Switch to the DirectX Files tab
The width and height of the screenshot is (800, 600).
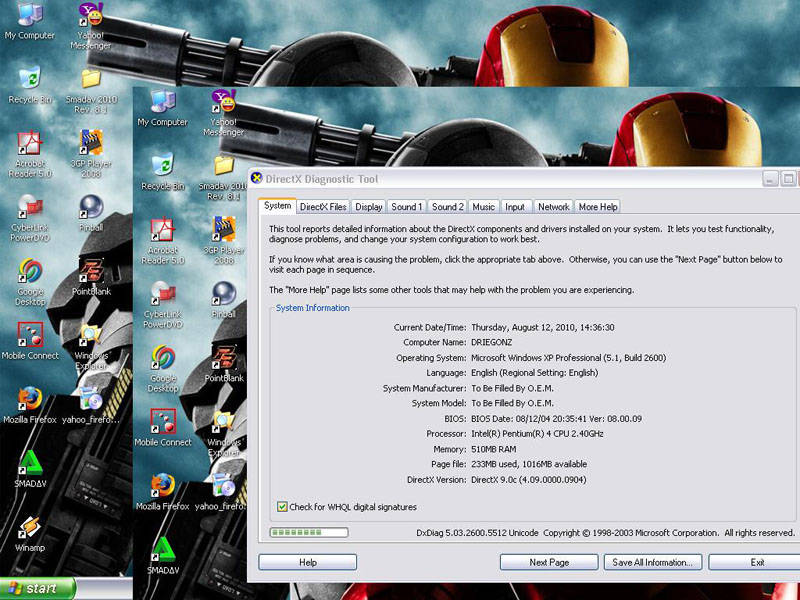(323, 207)
